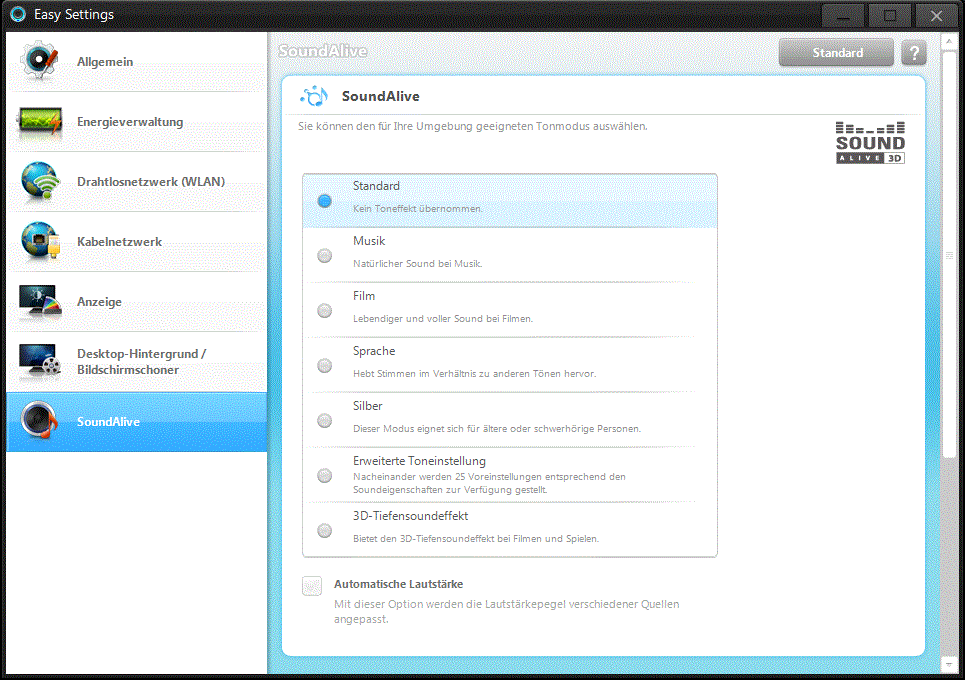Open help with the question mark button
Viewport: 965px width, 680px height.
pos(914,53)
